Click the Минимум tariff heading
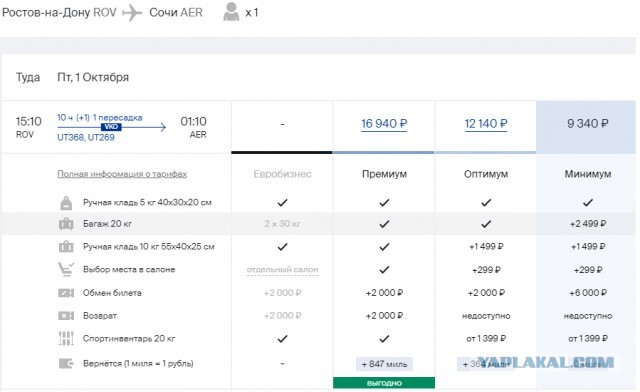This screenshot has height=392, width=640. [x=588, y=174]
